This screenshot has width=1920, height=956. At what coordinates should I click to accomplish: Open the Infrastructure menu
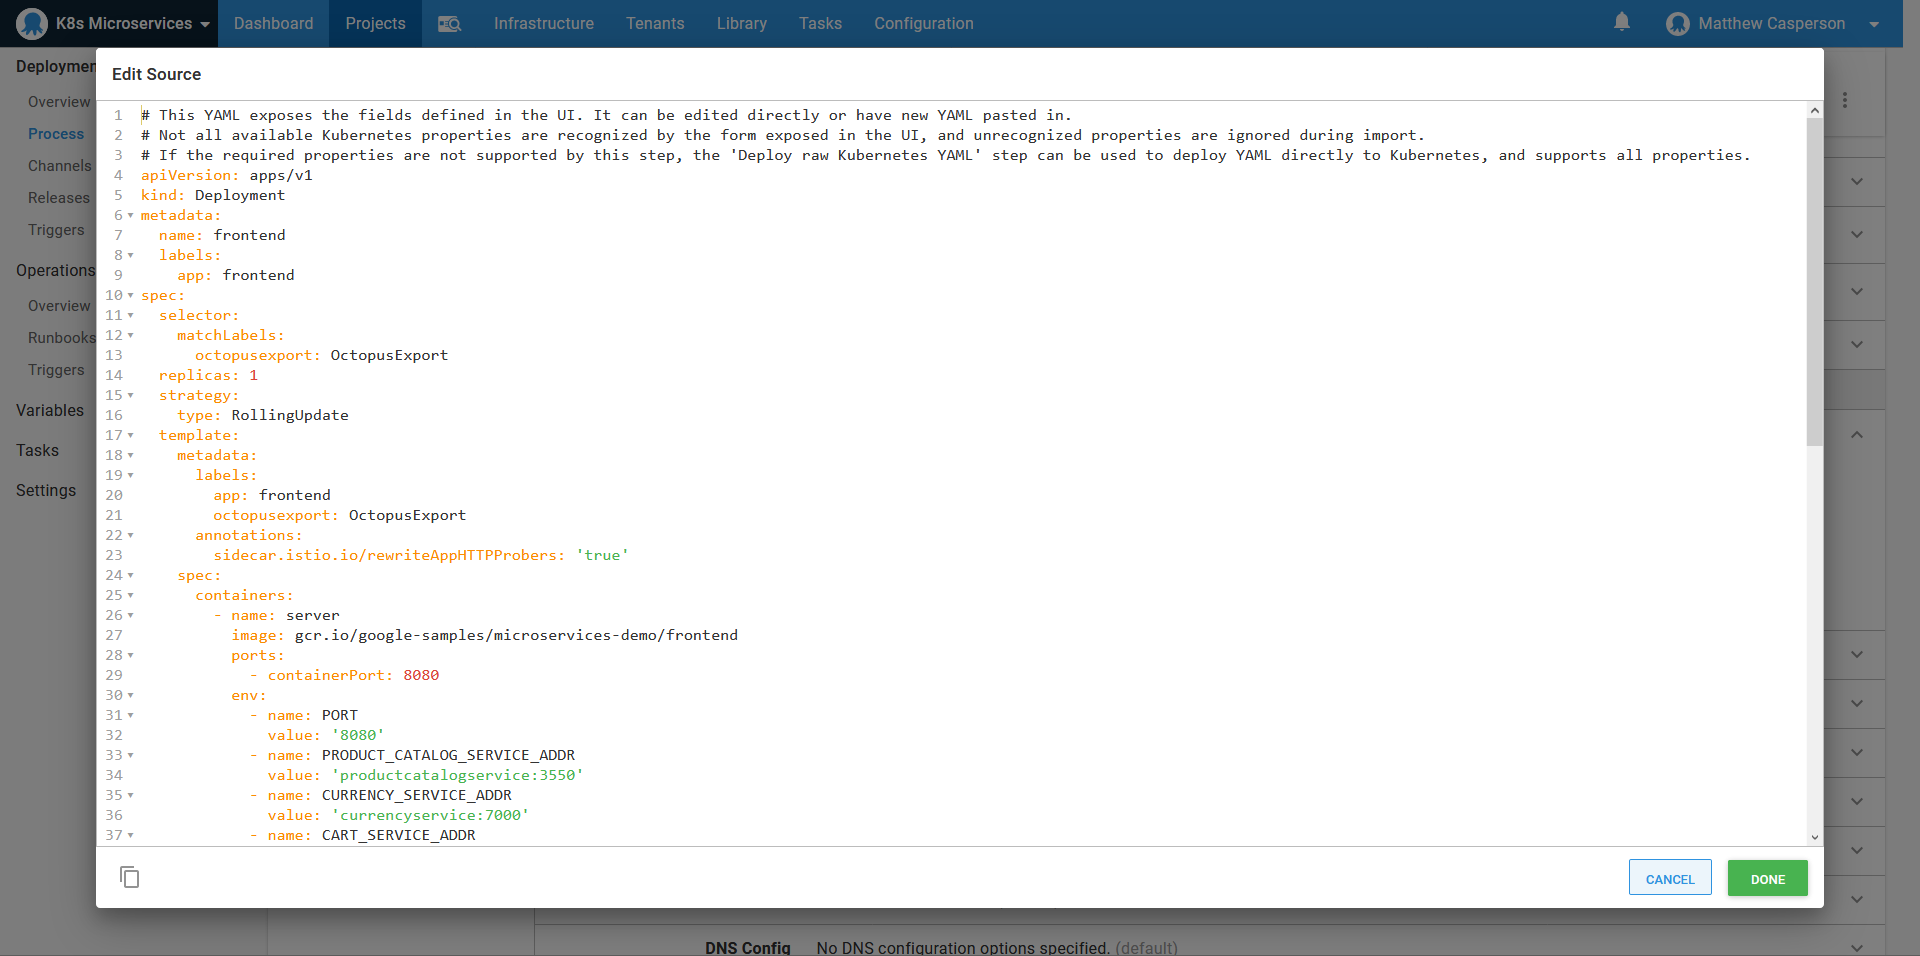(543, 23)
